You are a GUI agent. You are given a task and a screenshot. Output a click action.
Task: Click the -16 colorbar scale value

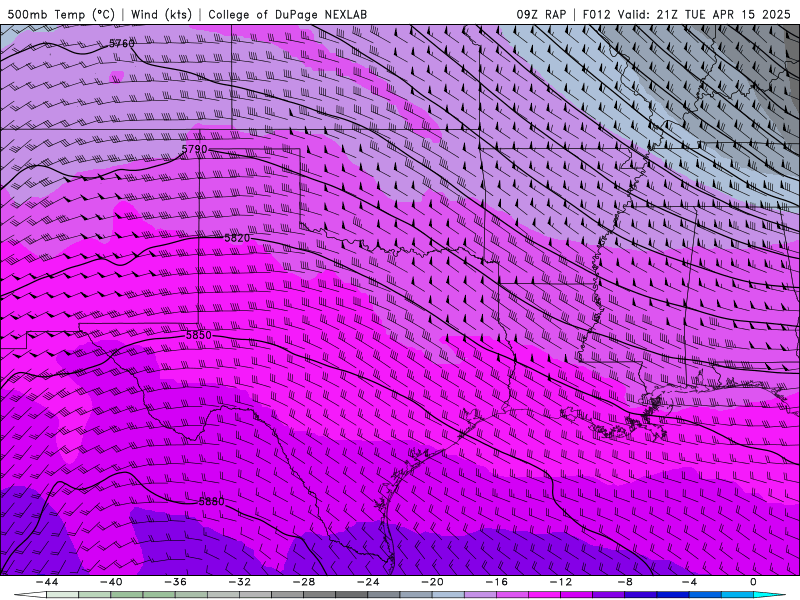[496, 582]
